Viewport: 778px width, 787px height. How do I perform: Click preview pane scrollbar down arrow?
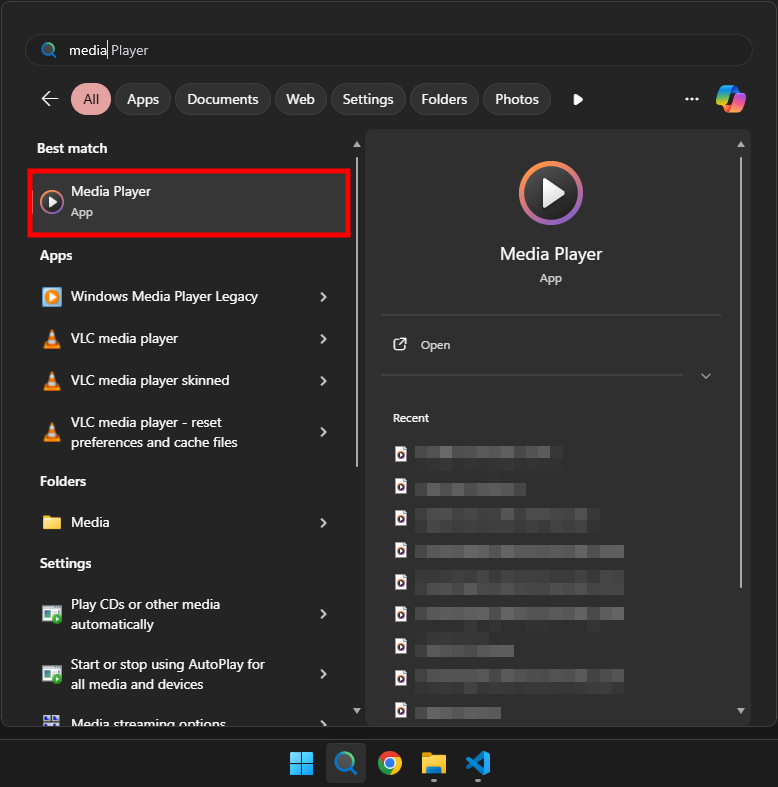[741, 711]
